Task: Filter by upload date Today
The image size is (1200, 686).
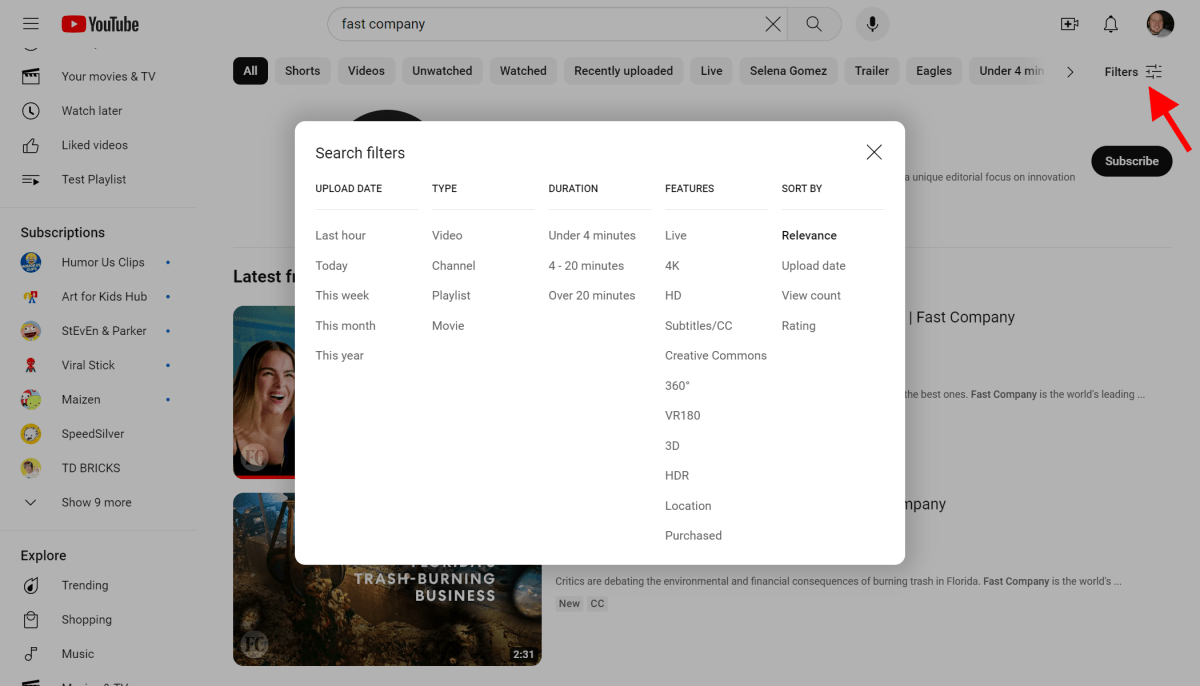Action: tap(332, 266)
